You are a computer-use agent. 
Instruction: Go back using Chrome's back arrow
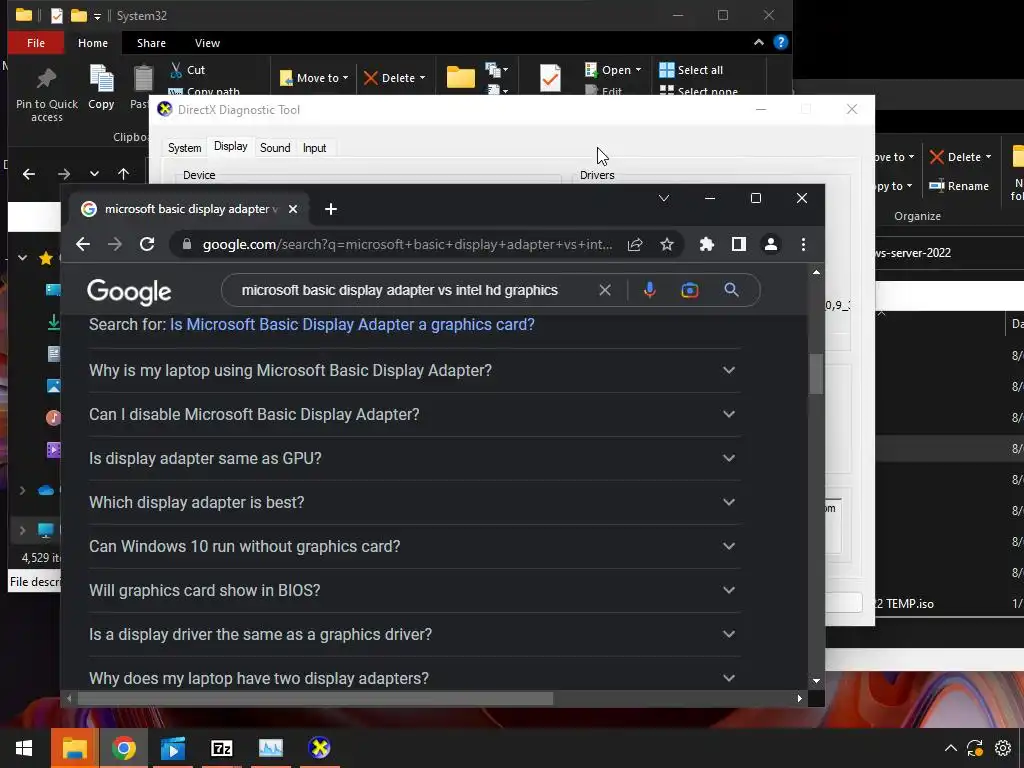click(83, 244)
